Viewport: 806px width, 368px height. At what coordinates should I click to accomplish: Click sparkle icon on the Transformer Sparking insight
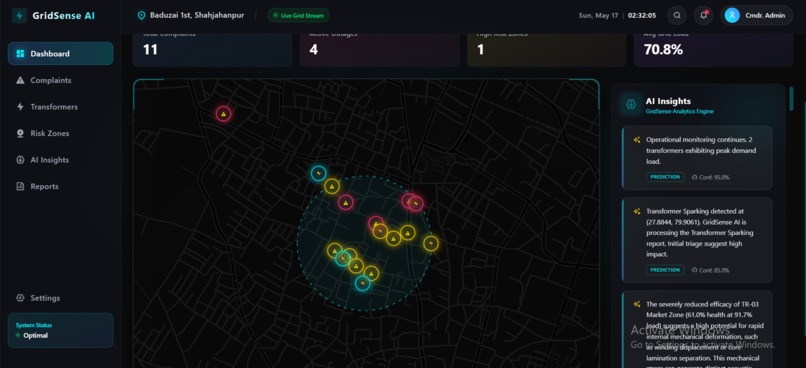[637, 211]
